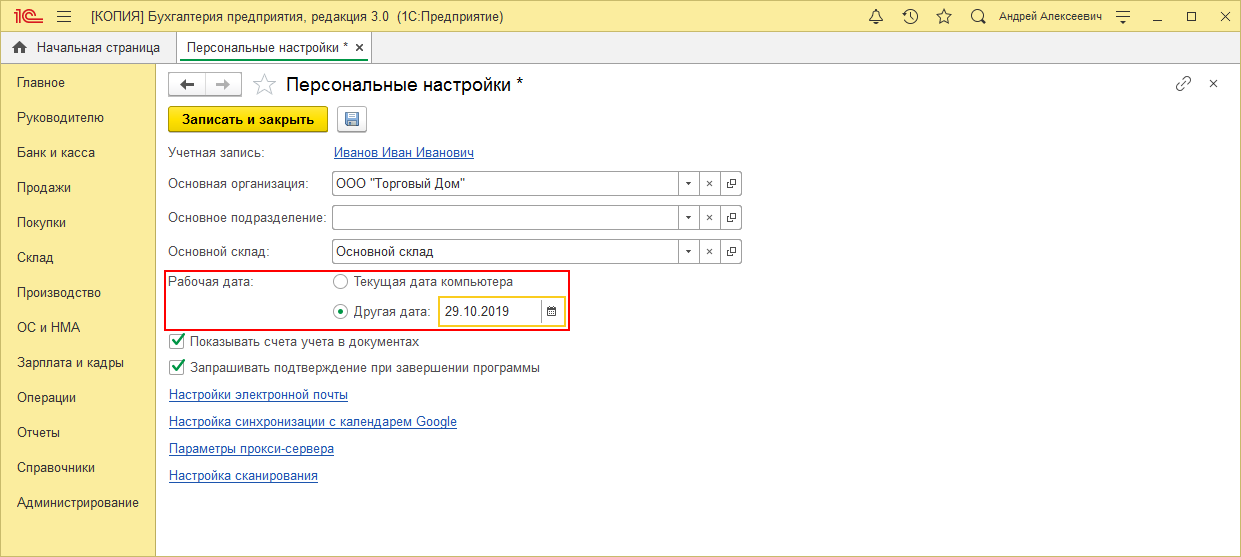Open Настройки электронной почты link
Viewport: 1241px width, 557px height.
coord(258,395)
